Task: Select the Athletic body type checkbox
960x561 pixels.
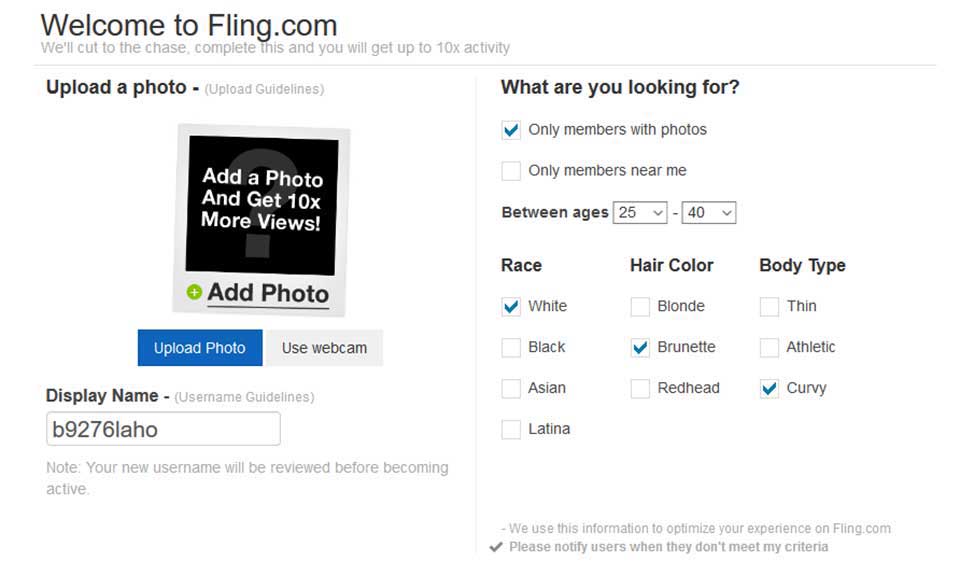Action: (x=769, y=348)
